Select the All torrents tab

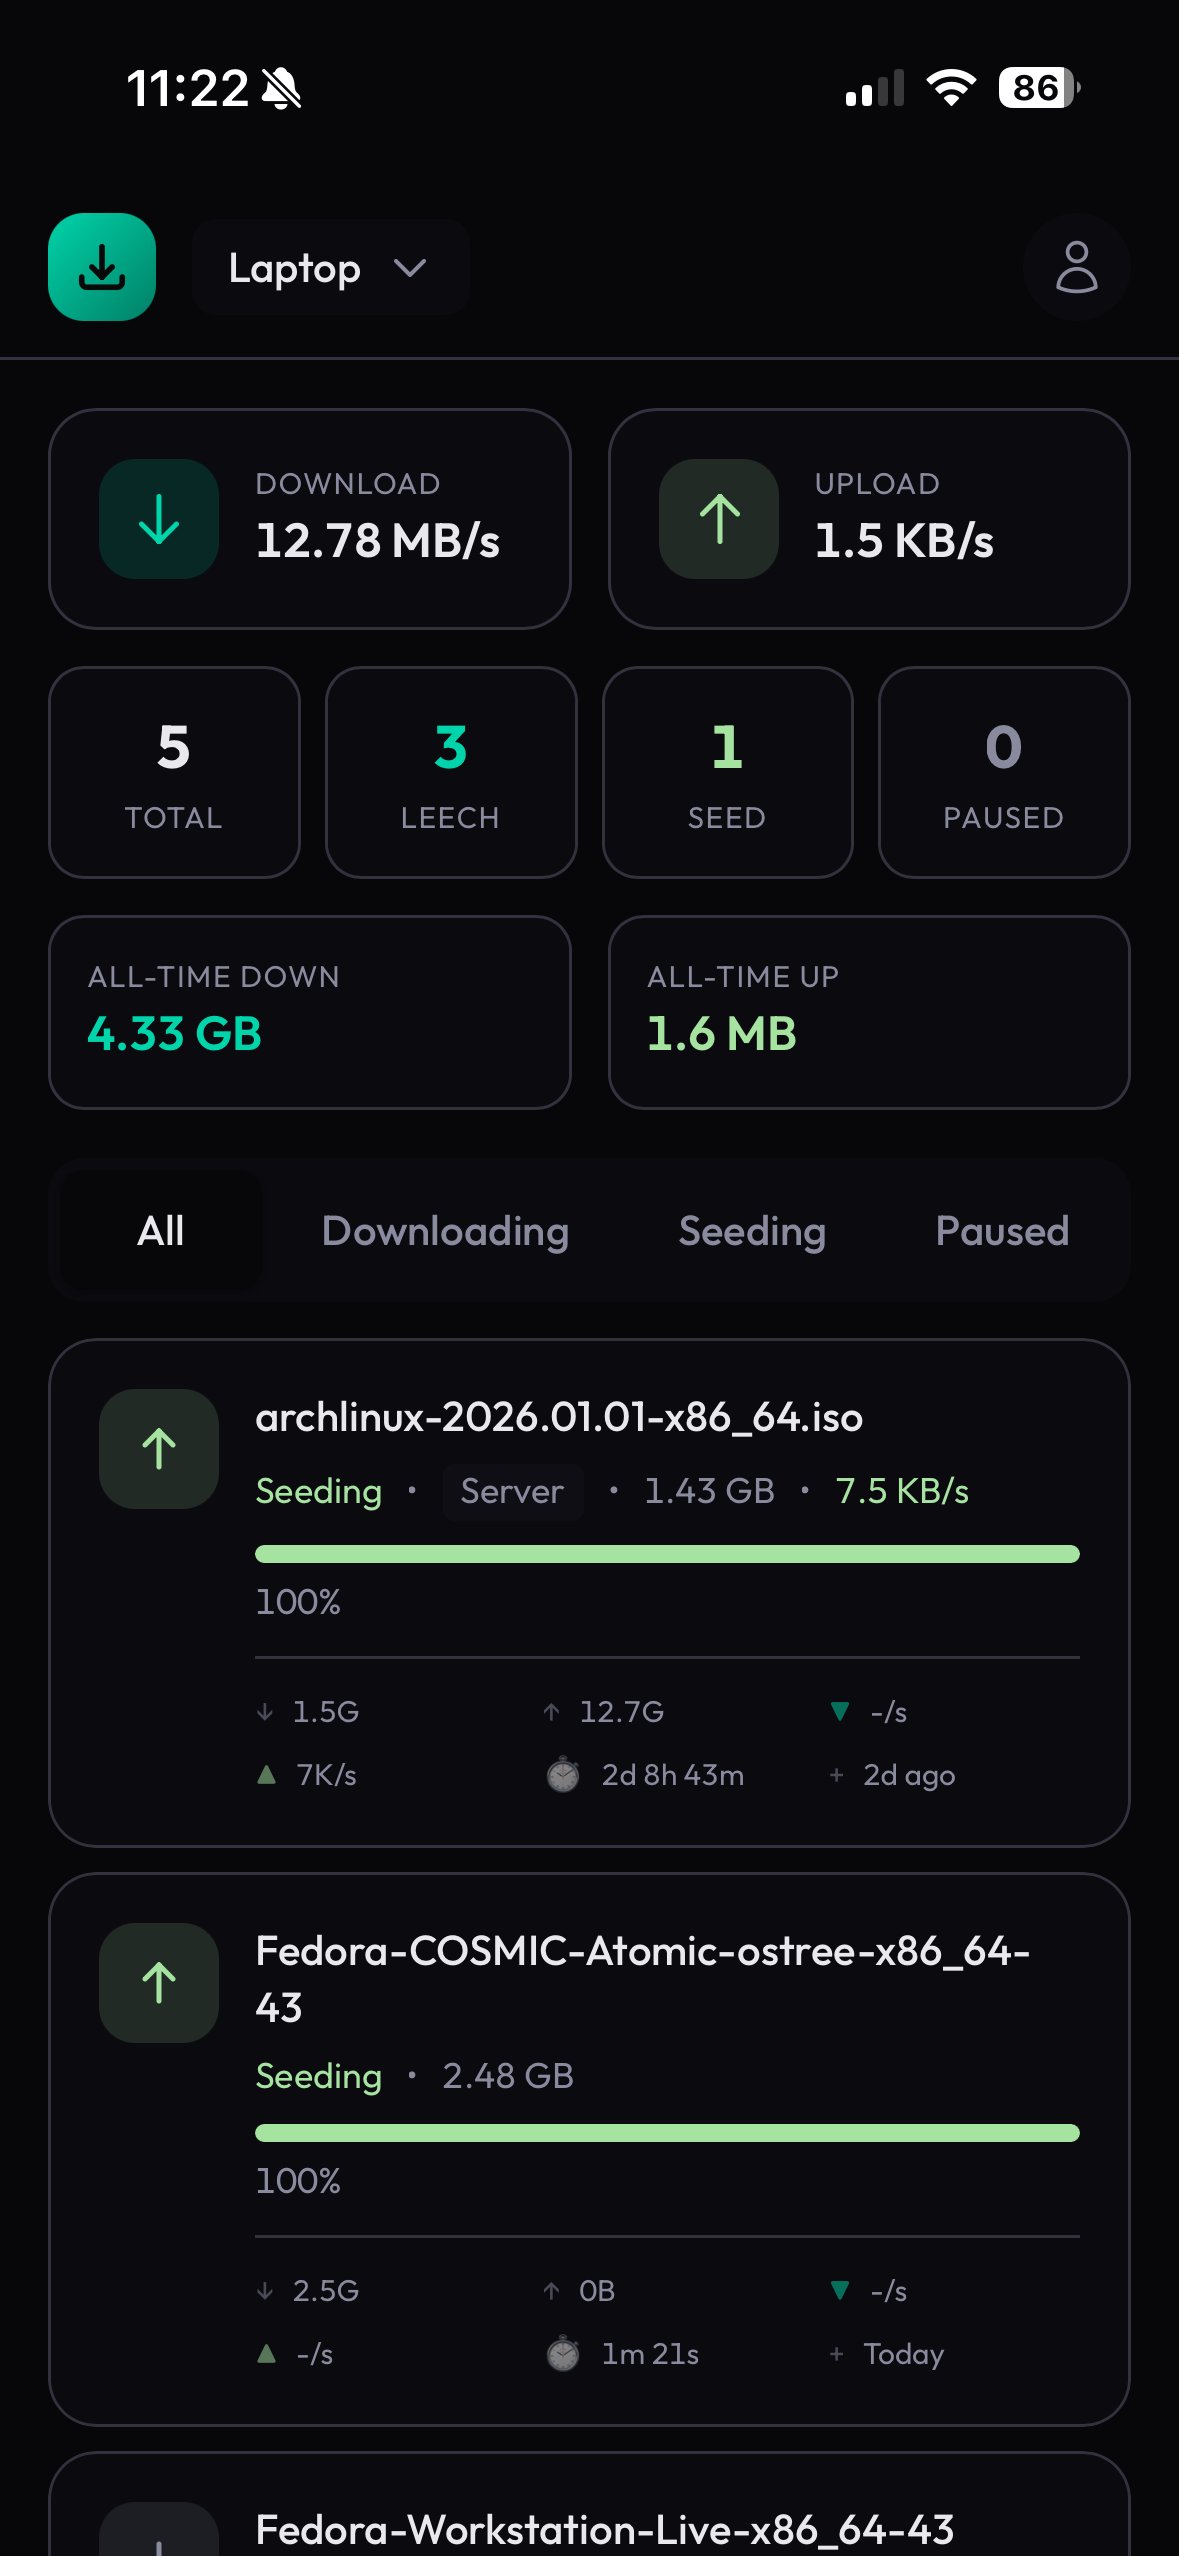[x=160, y=1231]
